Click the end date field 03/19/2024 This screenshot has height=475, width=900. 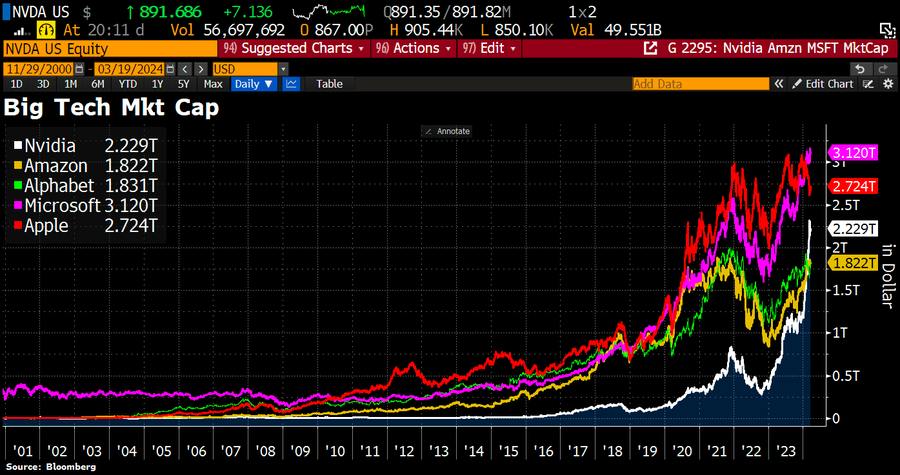130,69
